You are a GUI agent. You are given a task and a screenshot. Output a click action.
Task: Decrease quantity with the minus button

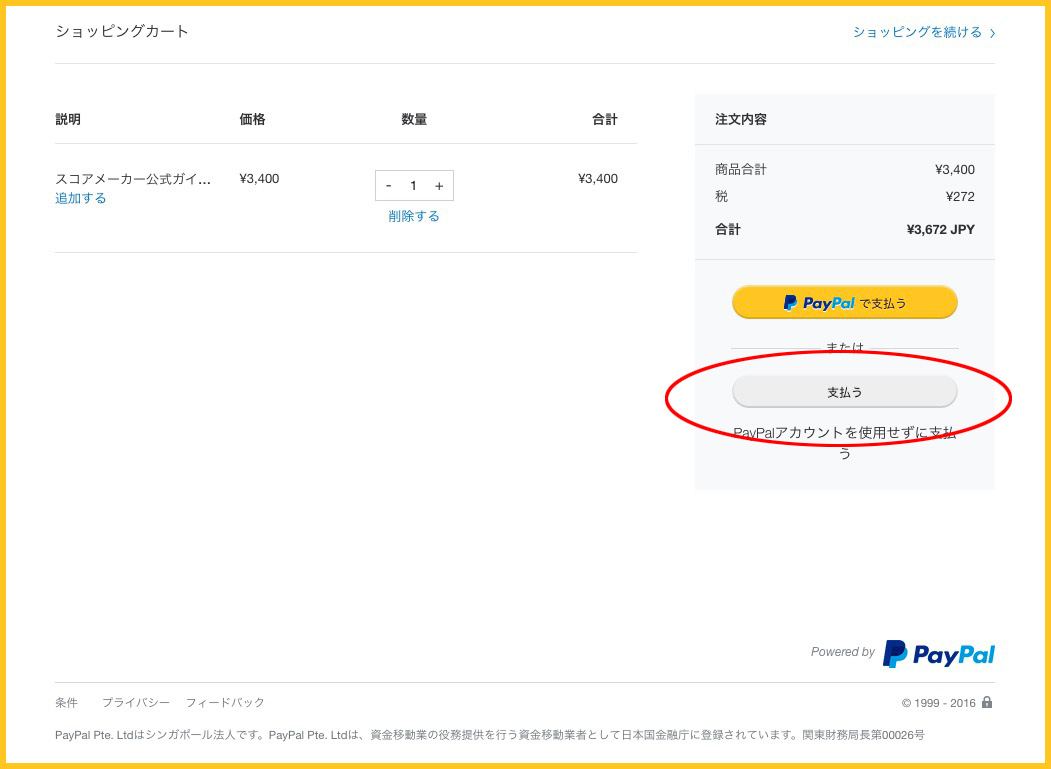(x=389, y=186)
